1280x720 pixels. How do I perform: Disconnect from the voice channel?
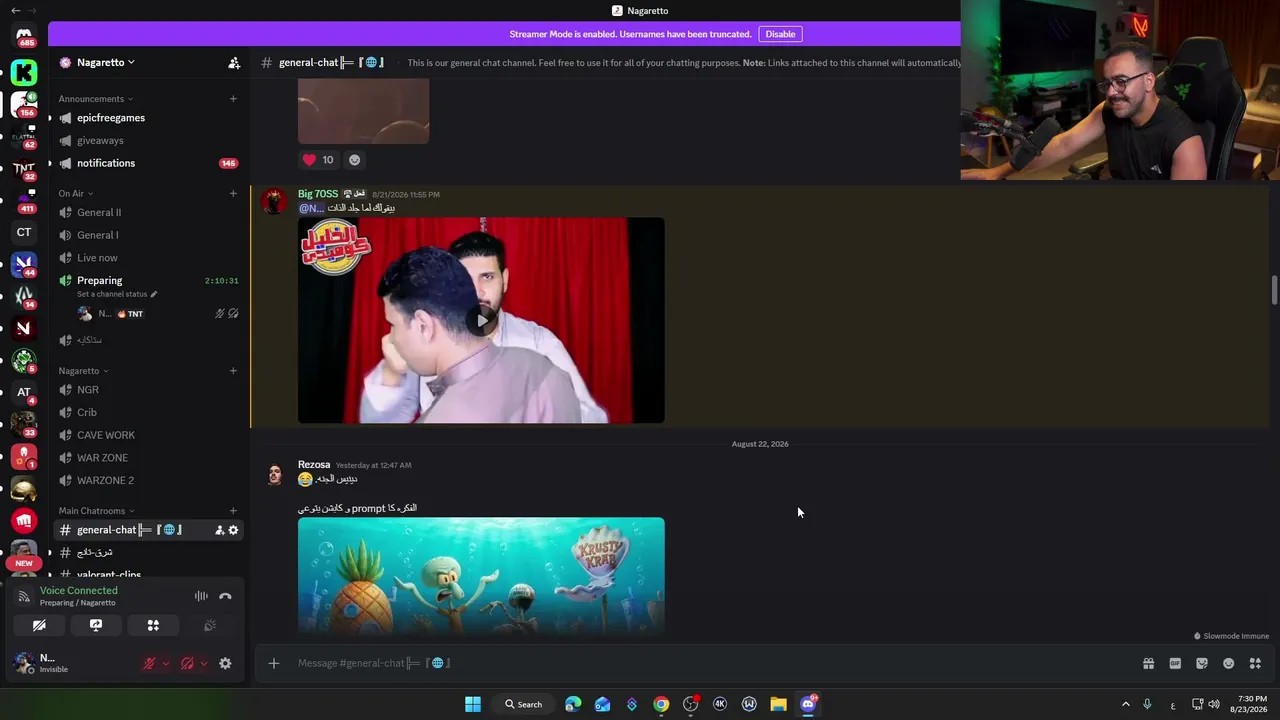click(x=225, y=596)
